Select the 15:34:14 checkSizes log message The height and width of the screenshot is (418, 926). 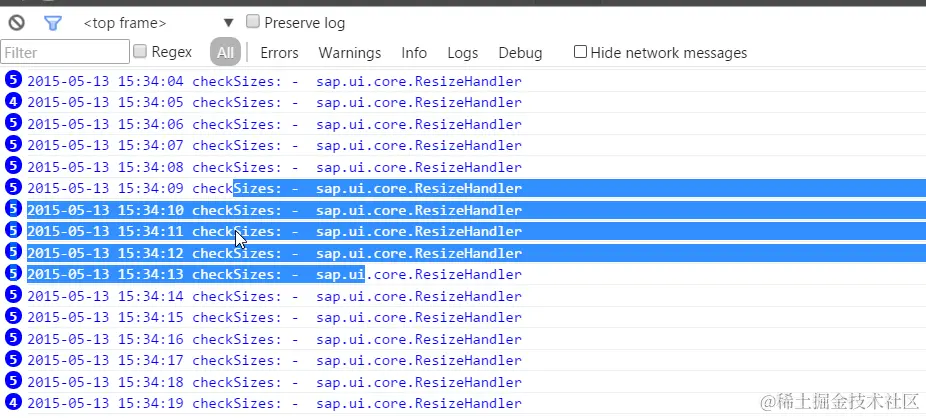pos(275,296)
